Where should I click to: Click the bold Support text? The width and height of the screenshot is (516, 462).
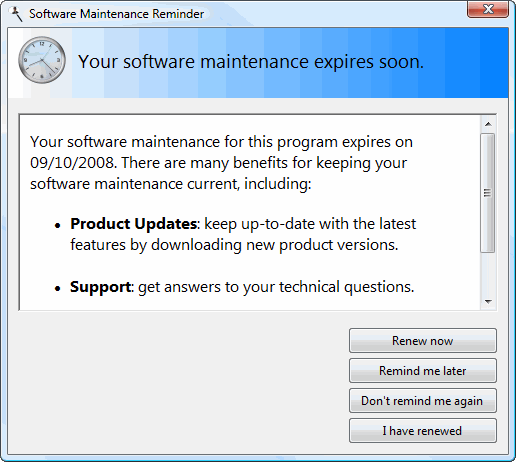(100, 287)
